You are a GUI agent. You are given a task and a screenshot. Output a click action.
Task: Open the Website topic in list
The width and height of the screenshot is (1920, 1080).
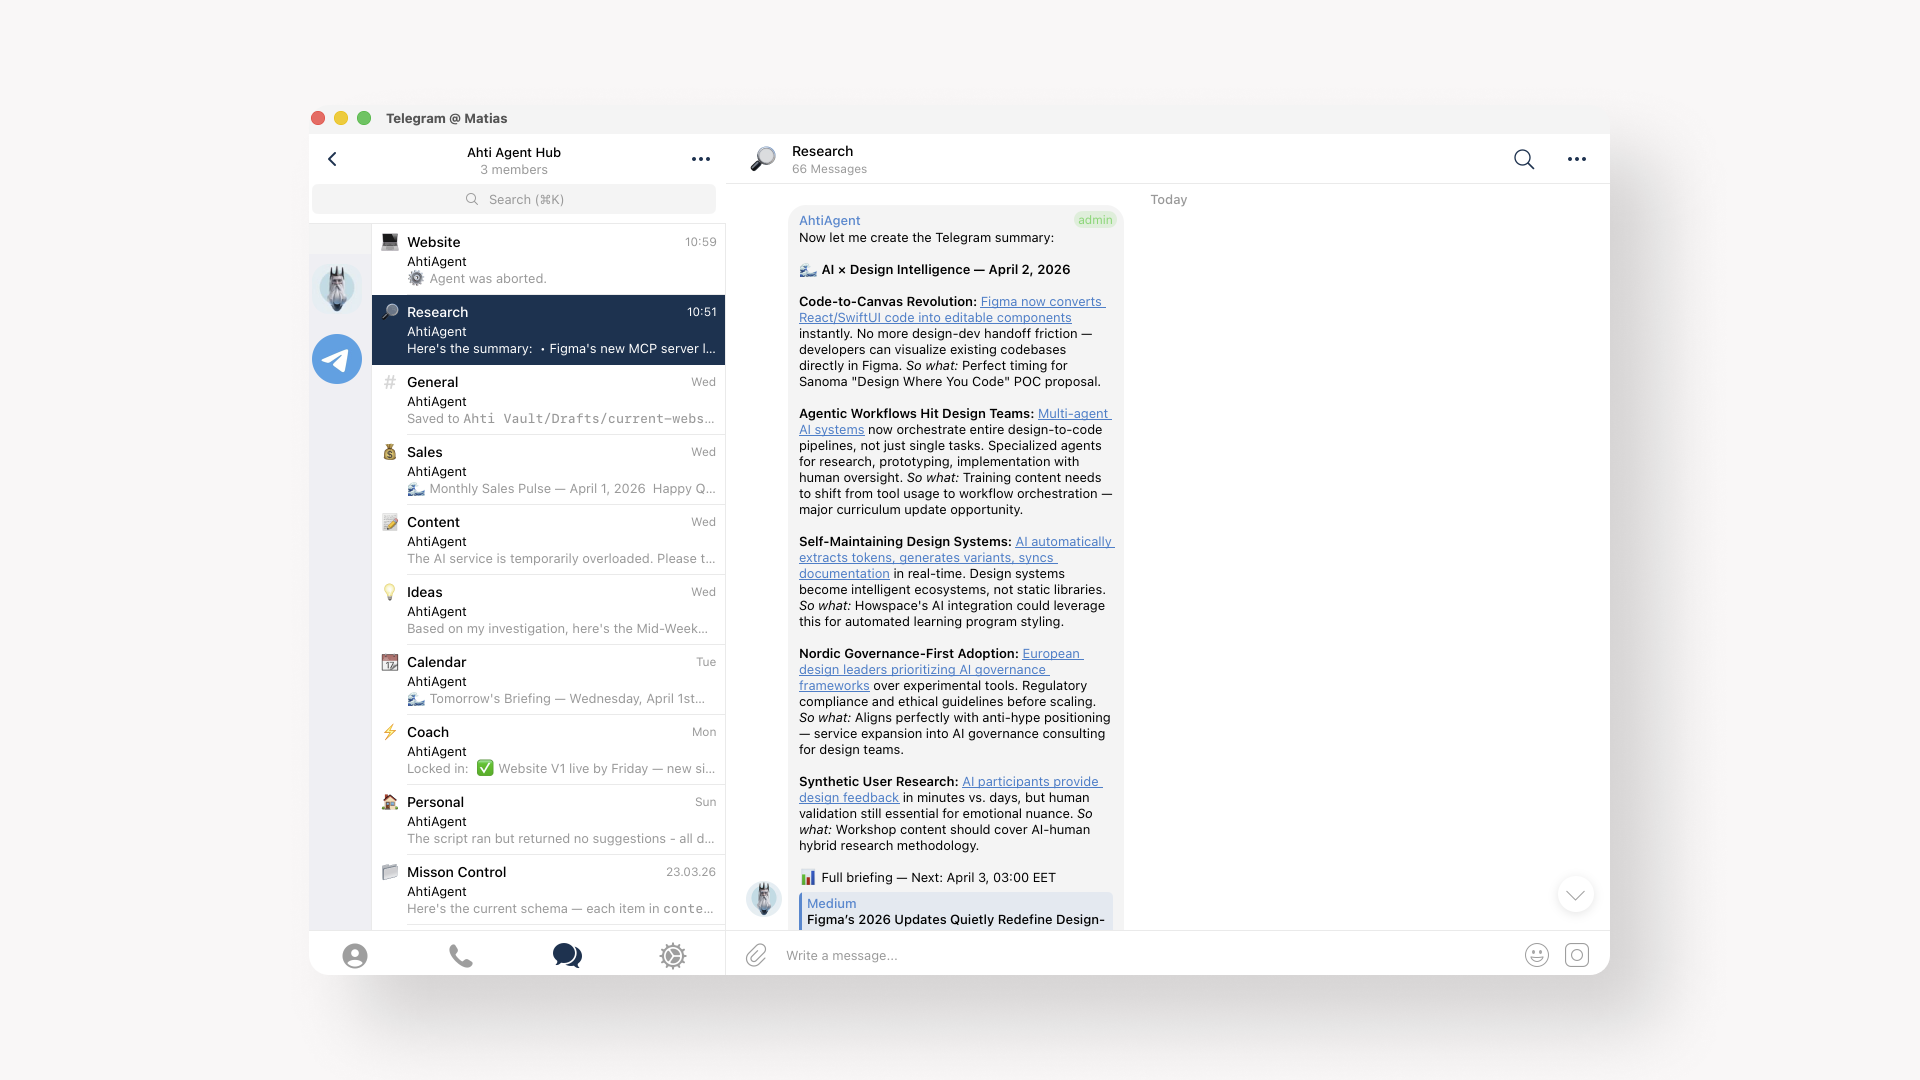tap(548, 260)
